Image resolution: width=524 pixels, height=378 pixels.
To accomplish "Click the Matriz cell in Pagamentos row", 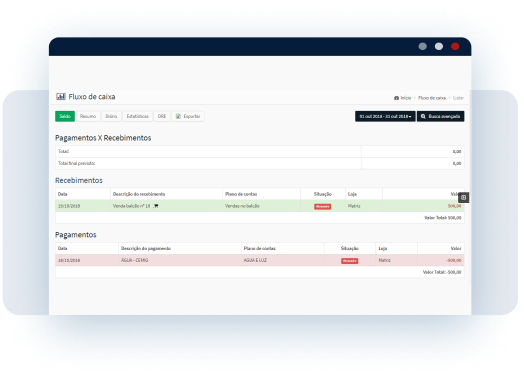I will pos(384,260).
